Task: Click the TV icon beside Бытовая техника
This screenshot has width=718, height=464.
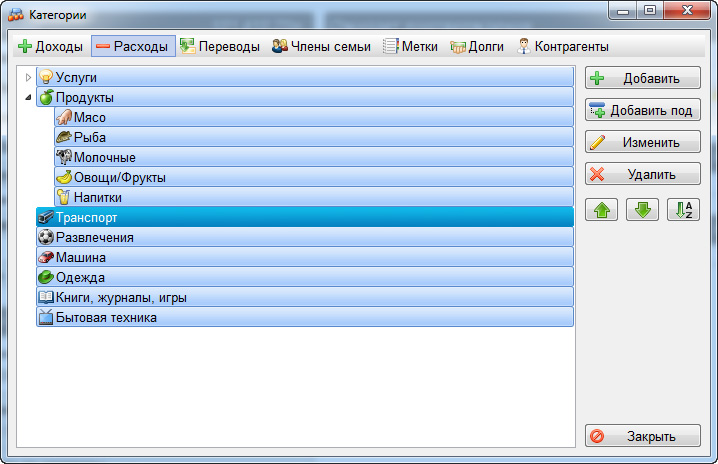Action: point(45,317)
